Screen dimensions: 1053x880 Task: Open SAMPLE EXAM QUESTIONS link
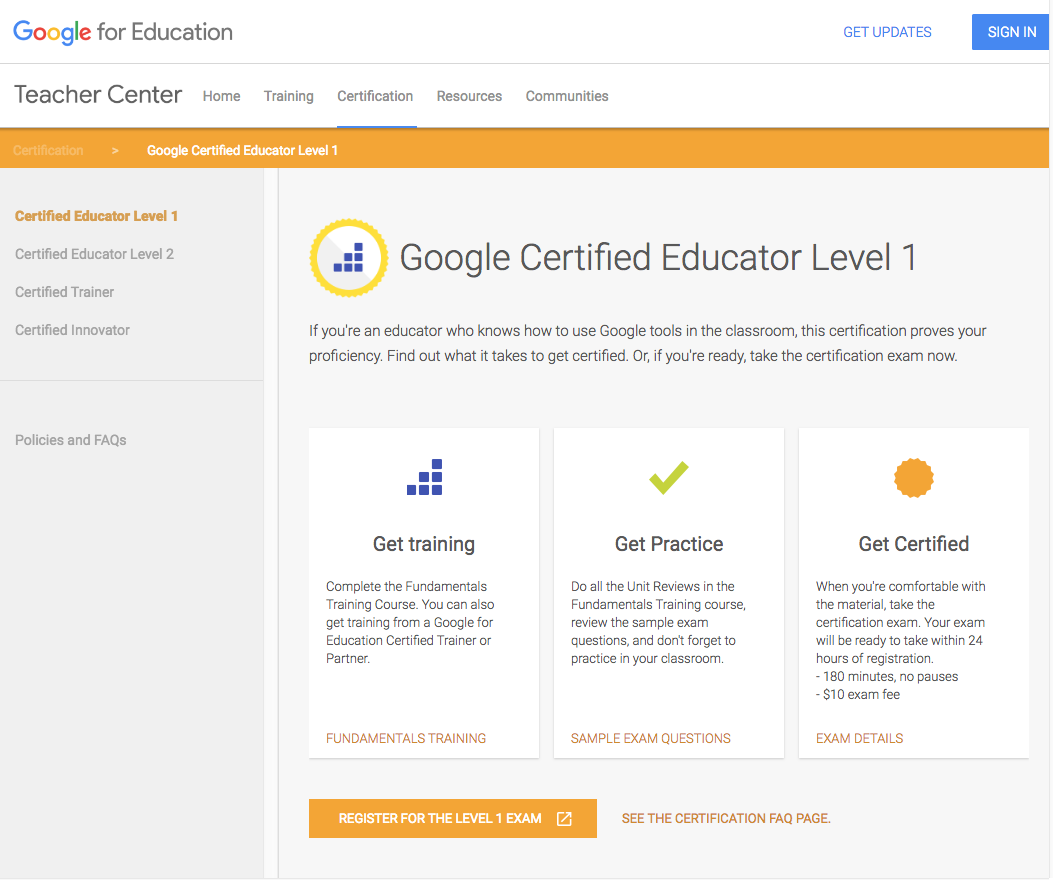651,738
